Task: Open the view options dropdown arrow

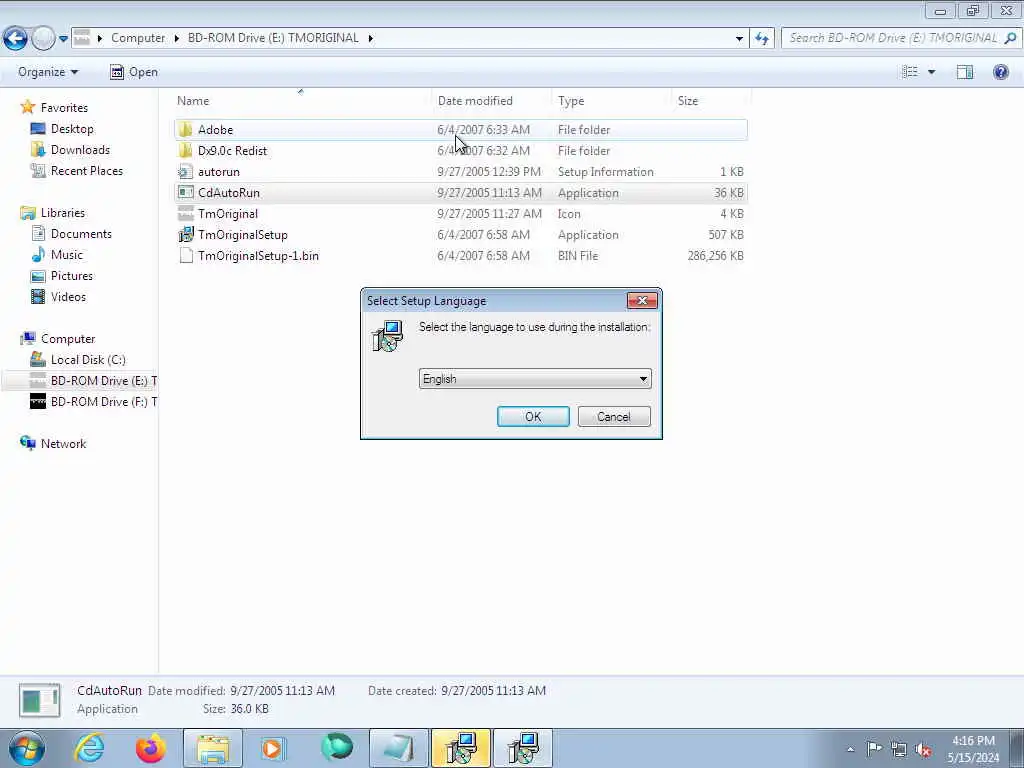Action: (931, 72)
